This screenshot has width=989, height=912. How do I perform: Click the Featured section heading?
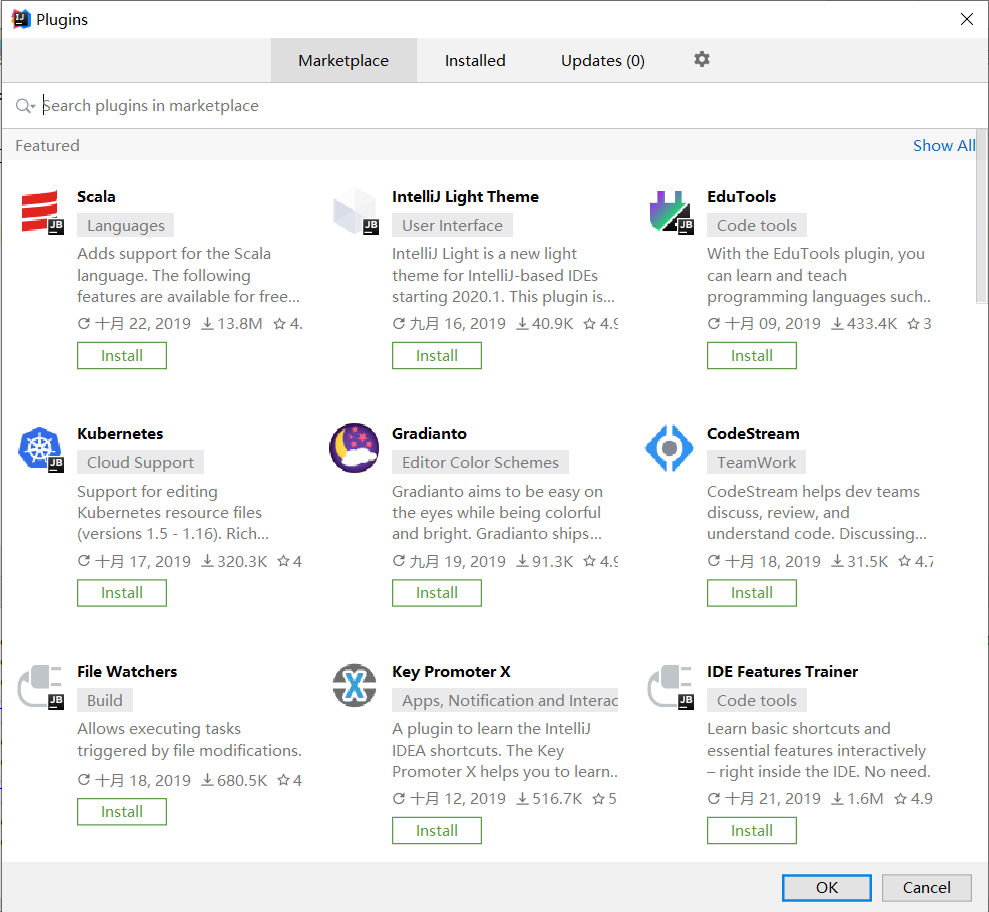pos(47,146)
